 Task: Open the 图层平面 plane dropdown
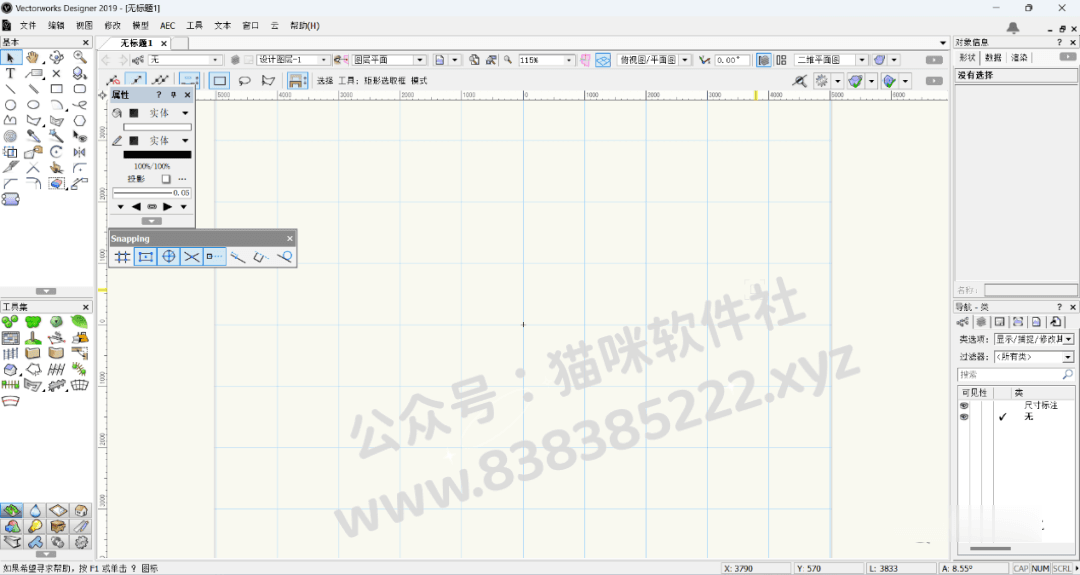(389, 60)
